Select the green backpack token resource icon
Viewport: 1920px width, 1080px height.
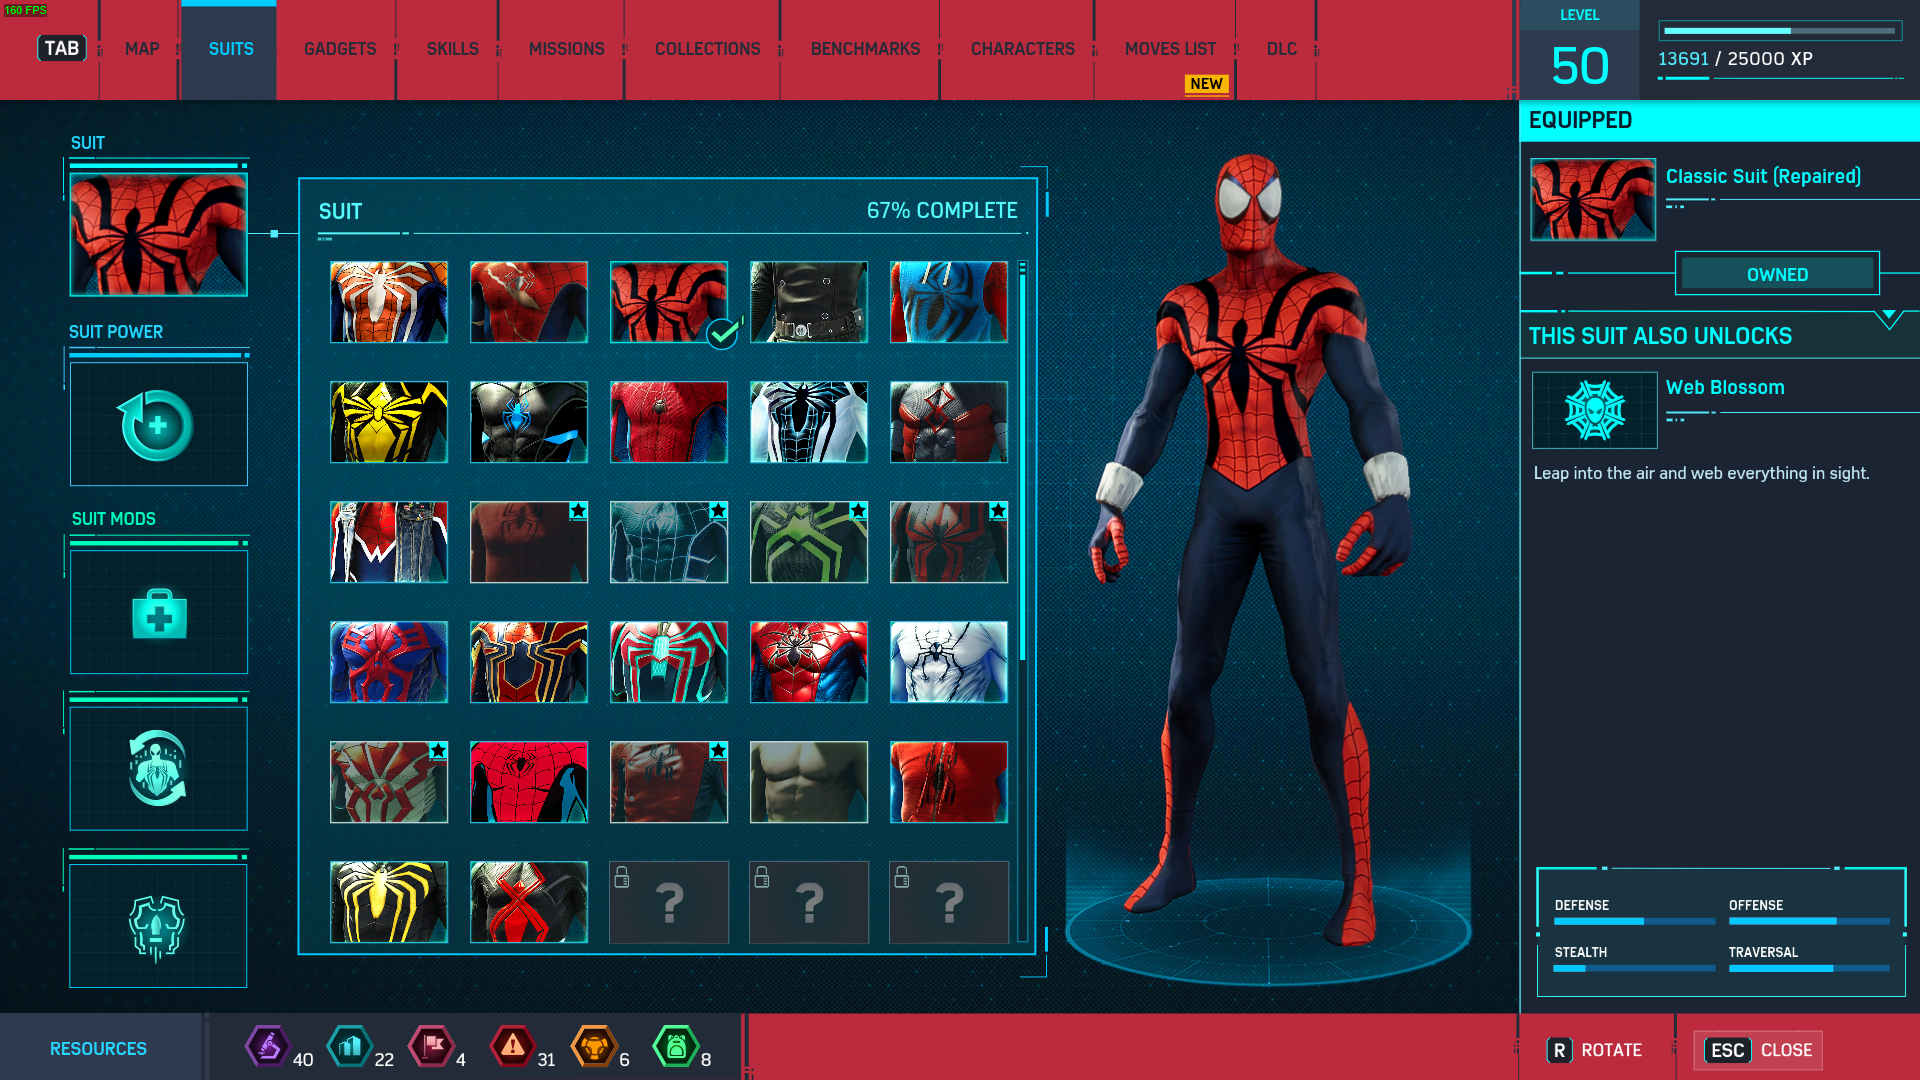pyautogui.click(x=675, y=1047)
